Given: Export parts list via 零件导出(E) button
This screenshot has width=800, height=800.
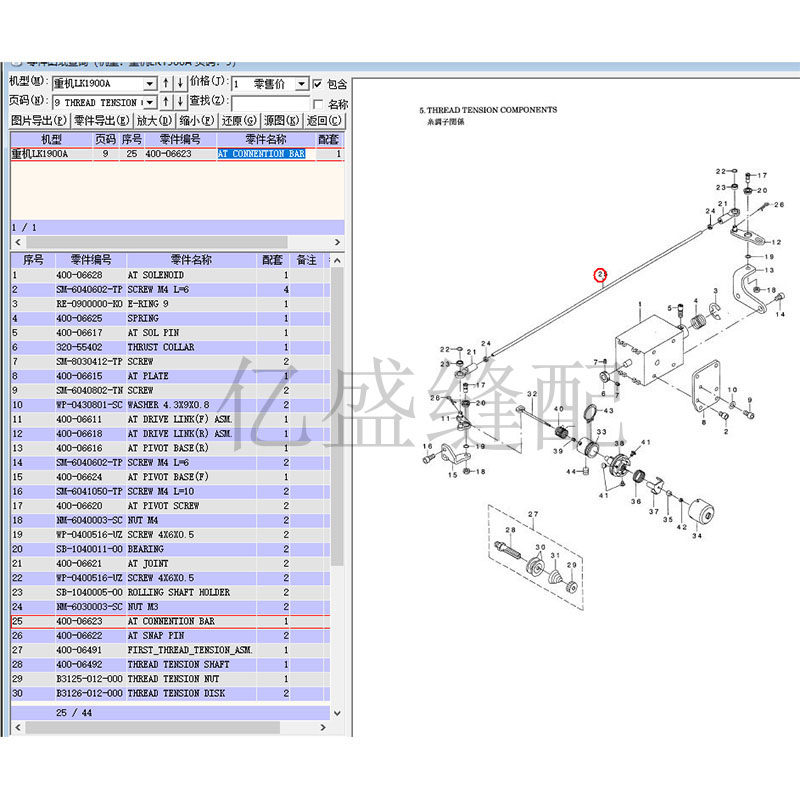Looking at the screenshot, I should [x=103, y=119].
